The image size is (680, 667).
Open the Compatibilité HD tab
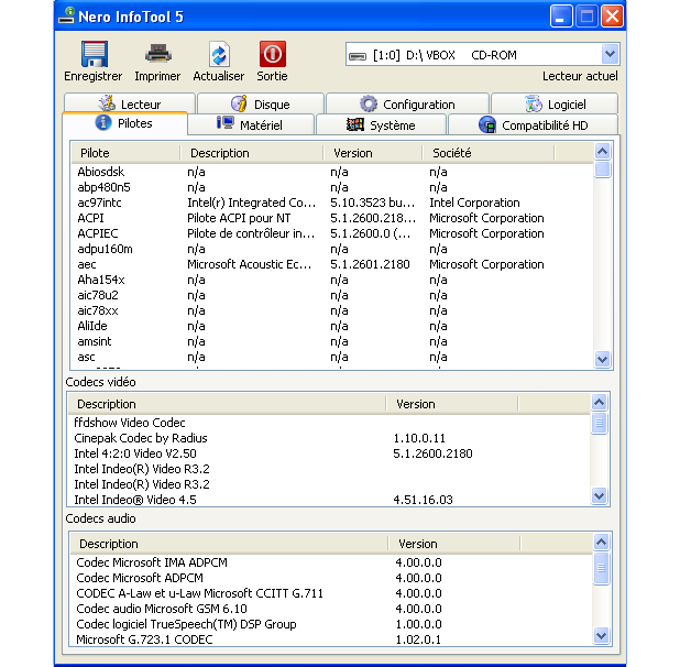tap(533, 125)
